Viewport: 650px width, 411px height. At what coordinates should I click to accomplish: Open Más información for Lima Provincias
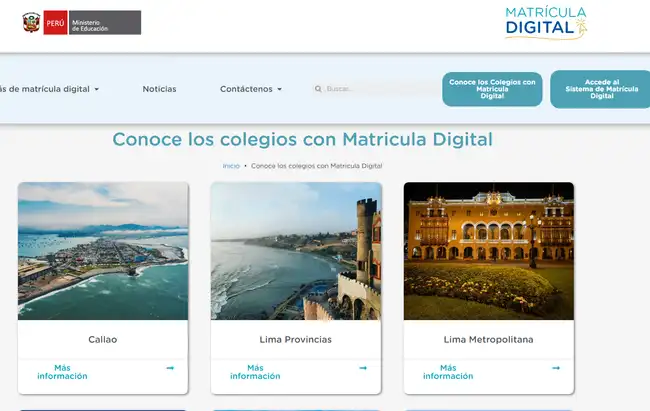pos(255,372)
